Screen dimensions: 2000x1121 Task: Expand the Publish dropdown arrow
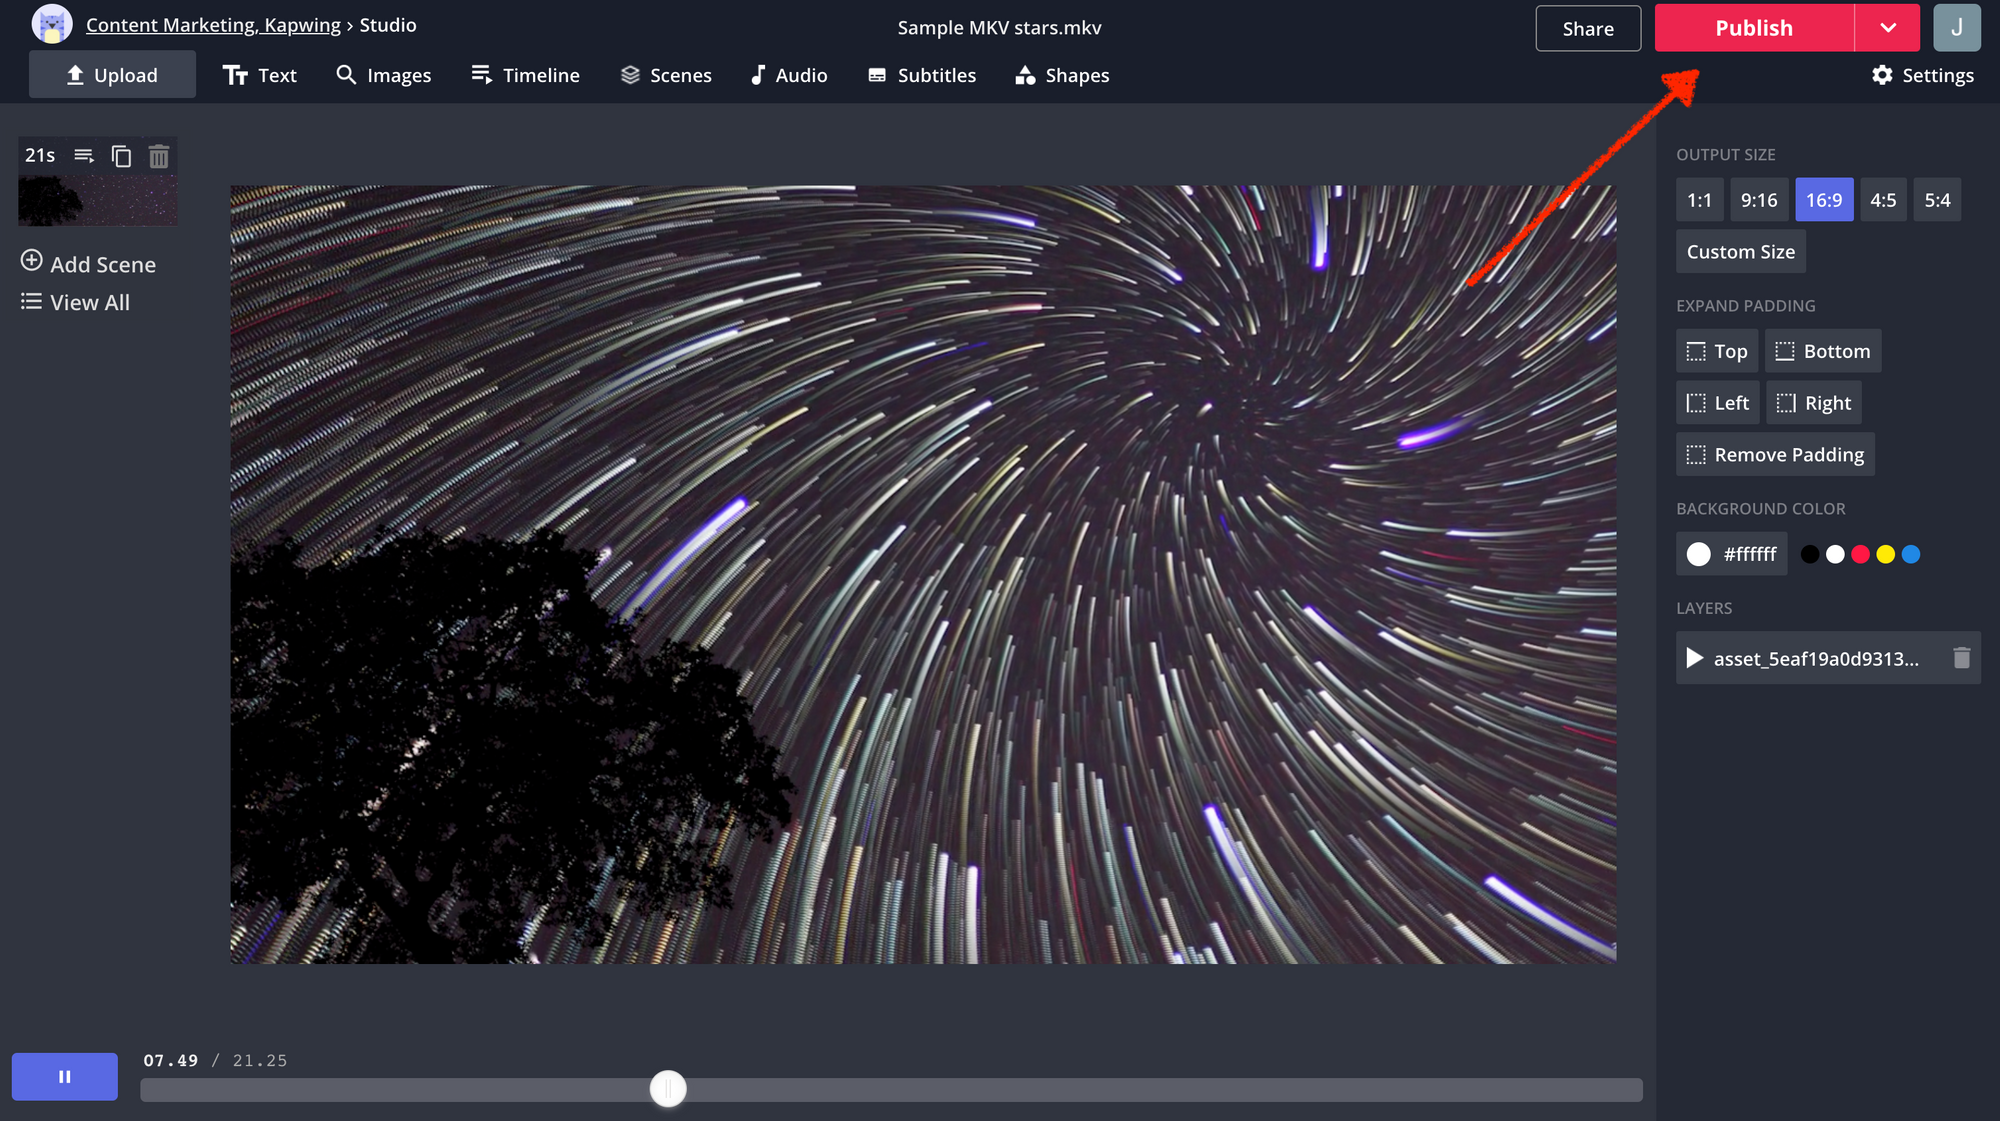click(1887, 28)
